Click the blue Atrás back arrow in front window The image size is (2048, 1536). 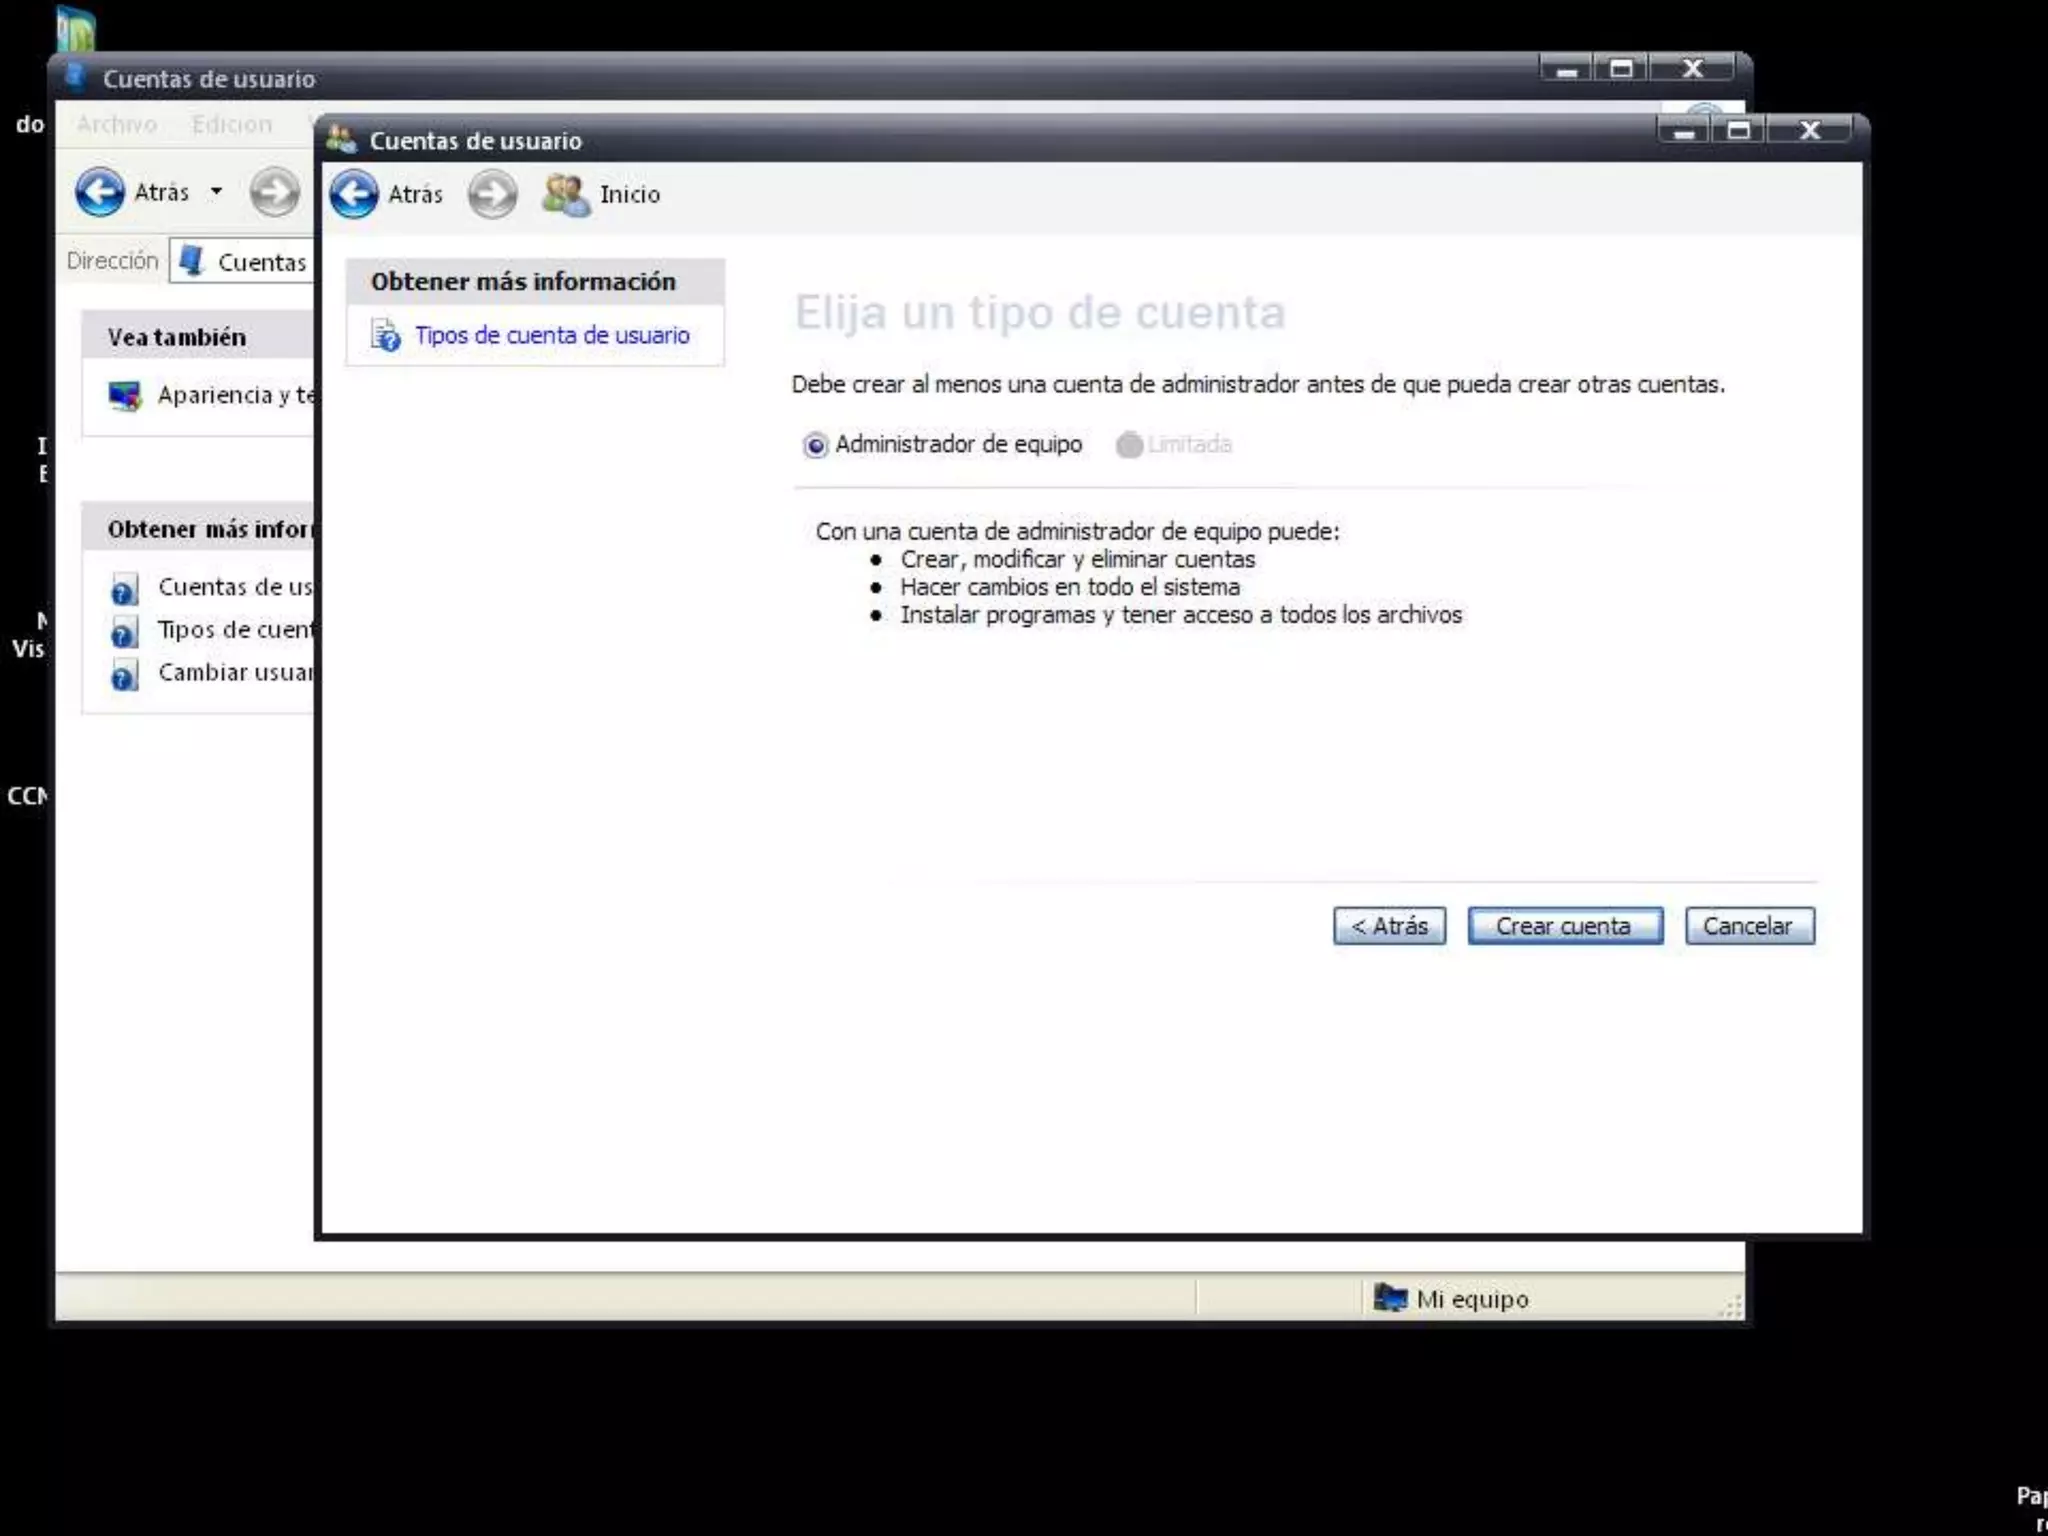pos(354,194)
